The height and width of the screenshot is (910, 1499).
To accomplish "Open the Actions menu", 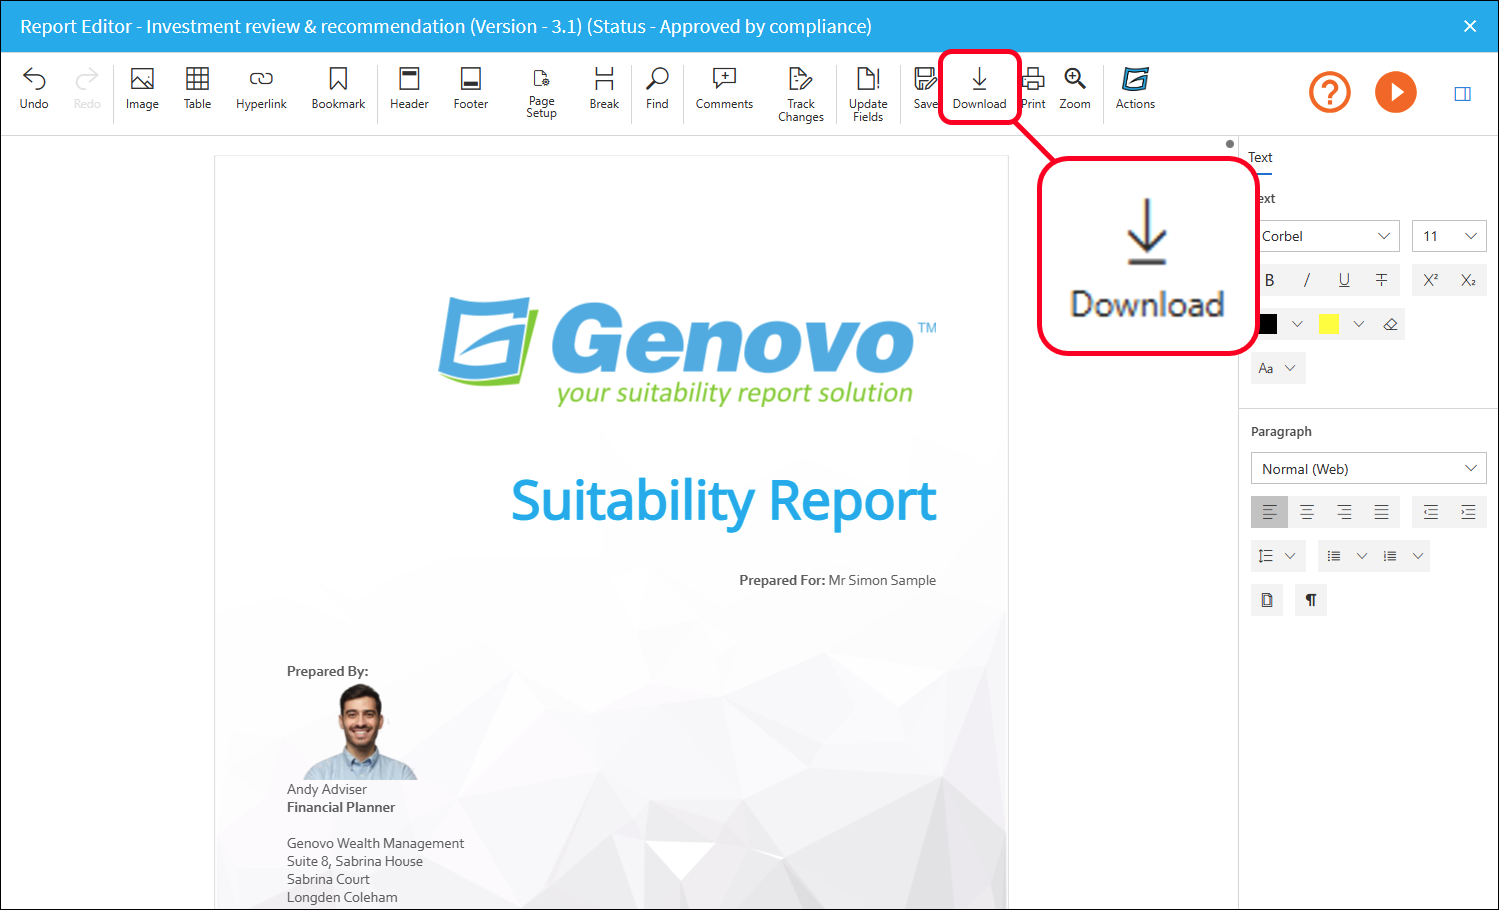I will click(x=1135, y=89).
